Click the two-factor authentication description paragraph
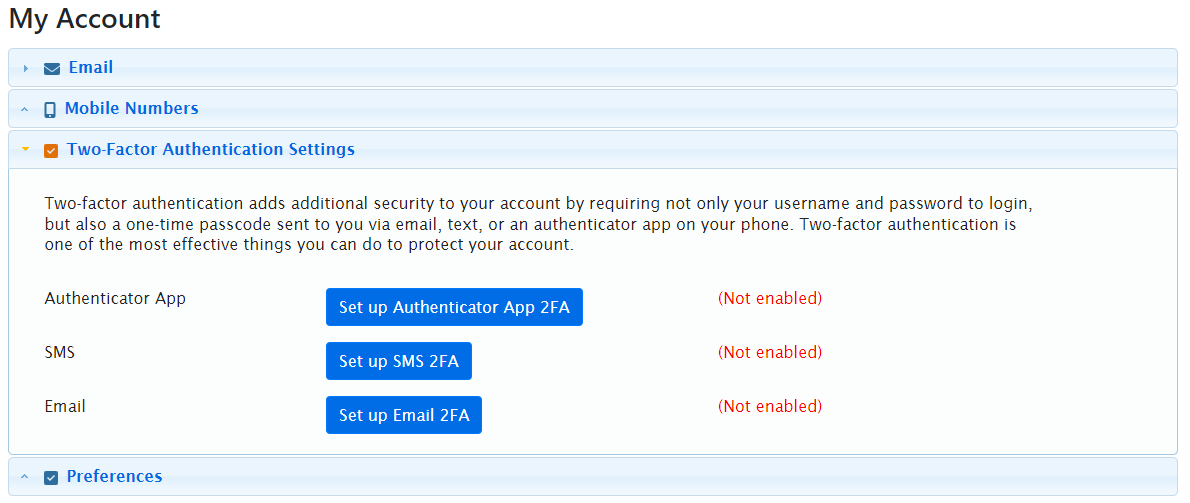1190x503 pixels. pyautogui.click(x=530, y=225)
